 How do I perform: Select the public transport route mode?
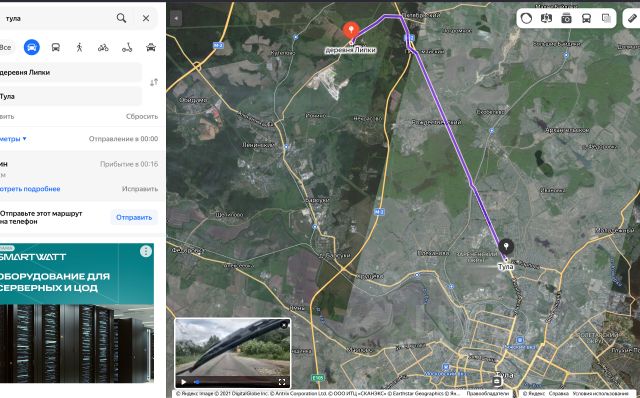click(x=56, y=47)
